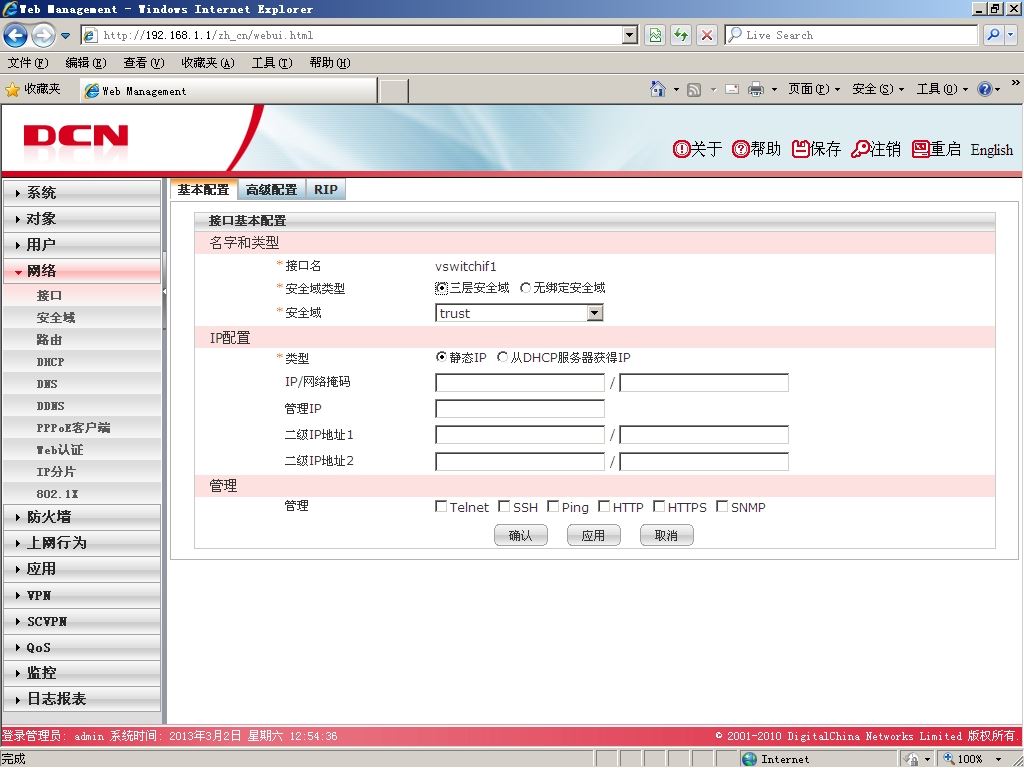Enable the HTTP checkbox

(604, 507)
